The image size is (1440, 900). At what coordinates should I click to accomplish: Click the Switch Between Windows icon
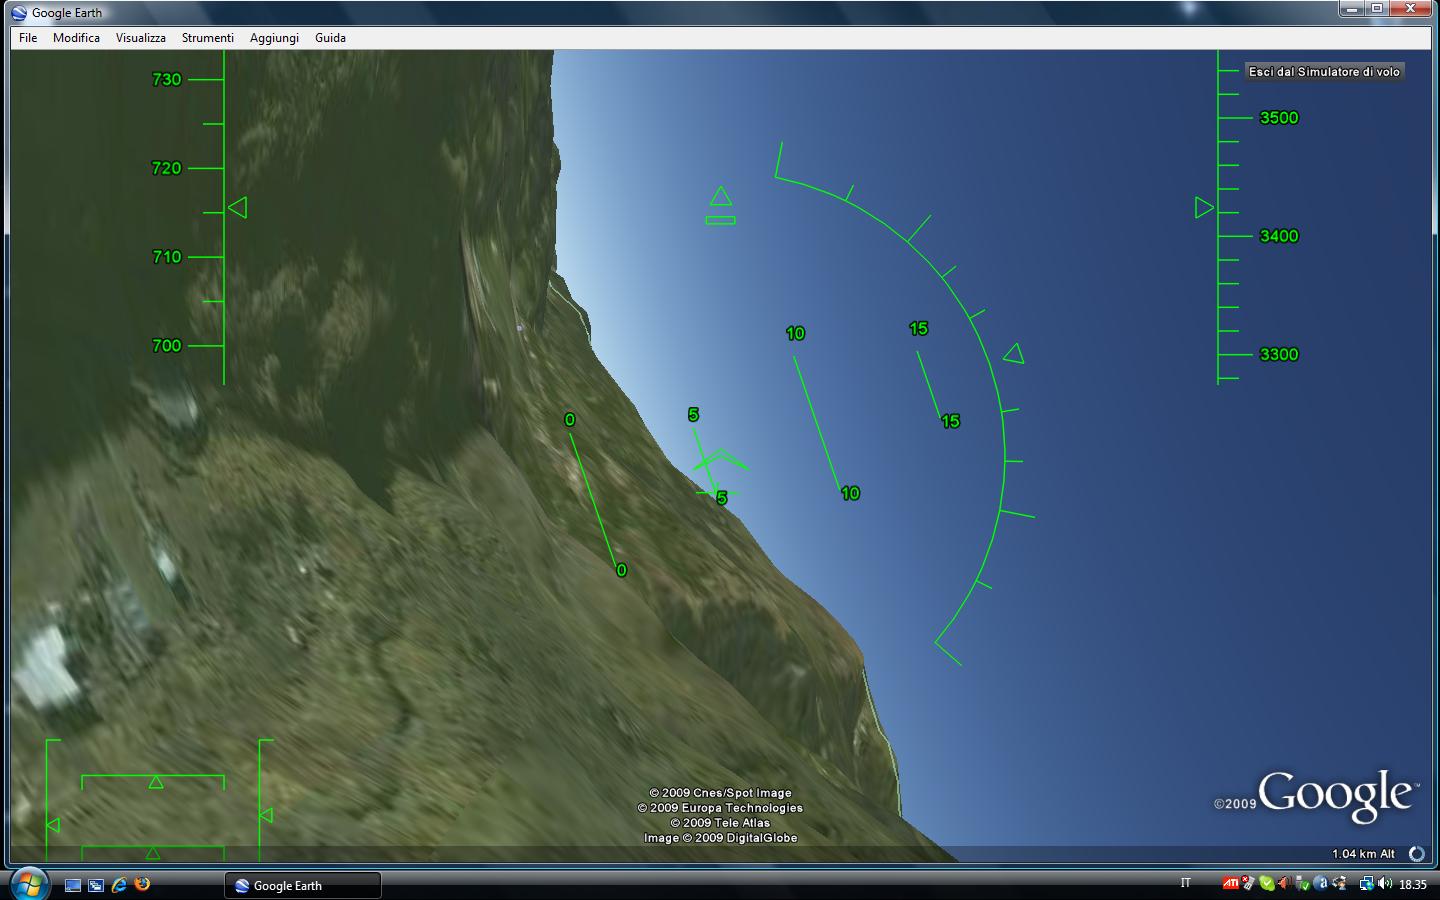tap(96, 885)
